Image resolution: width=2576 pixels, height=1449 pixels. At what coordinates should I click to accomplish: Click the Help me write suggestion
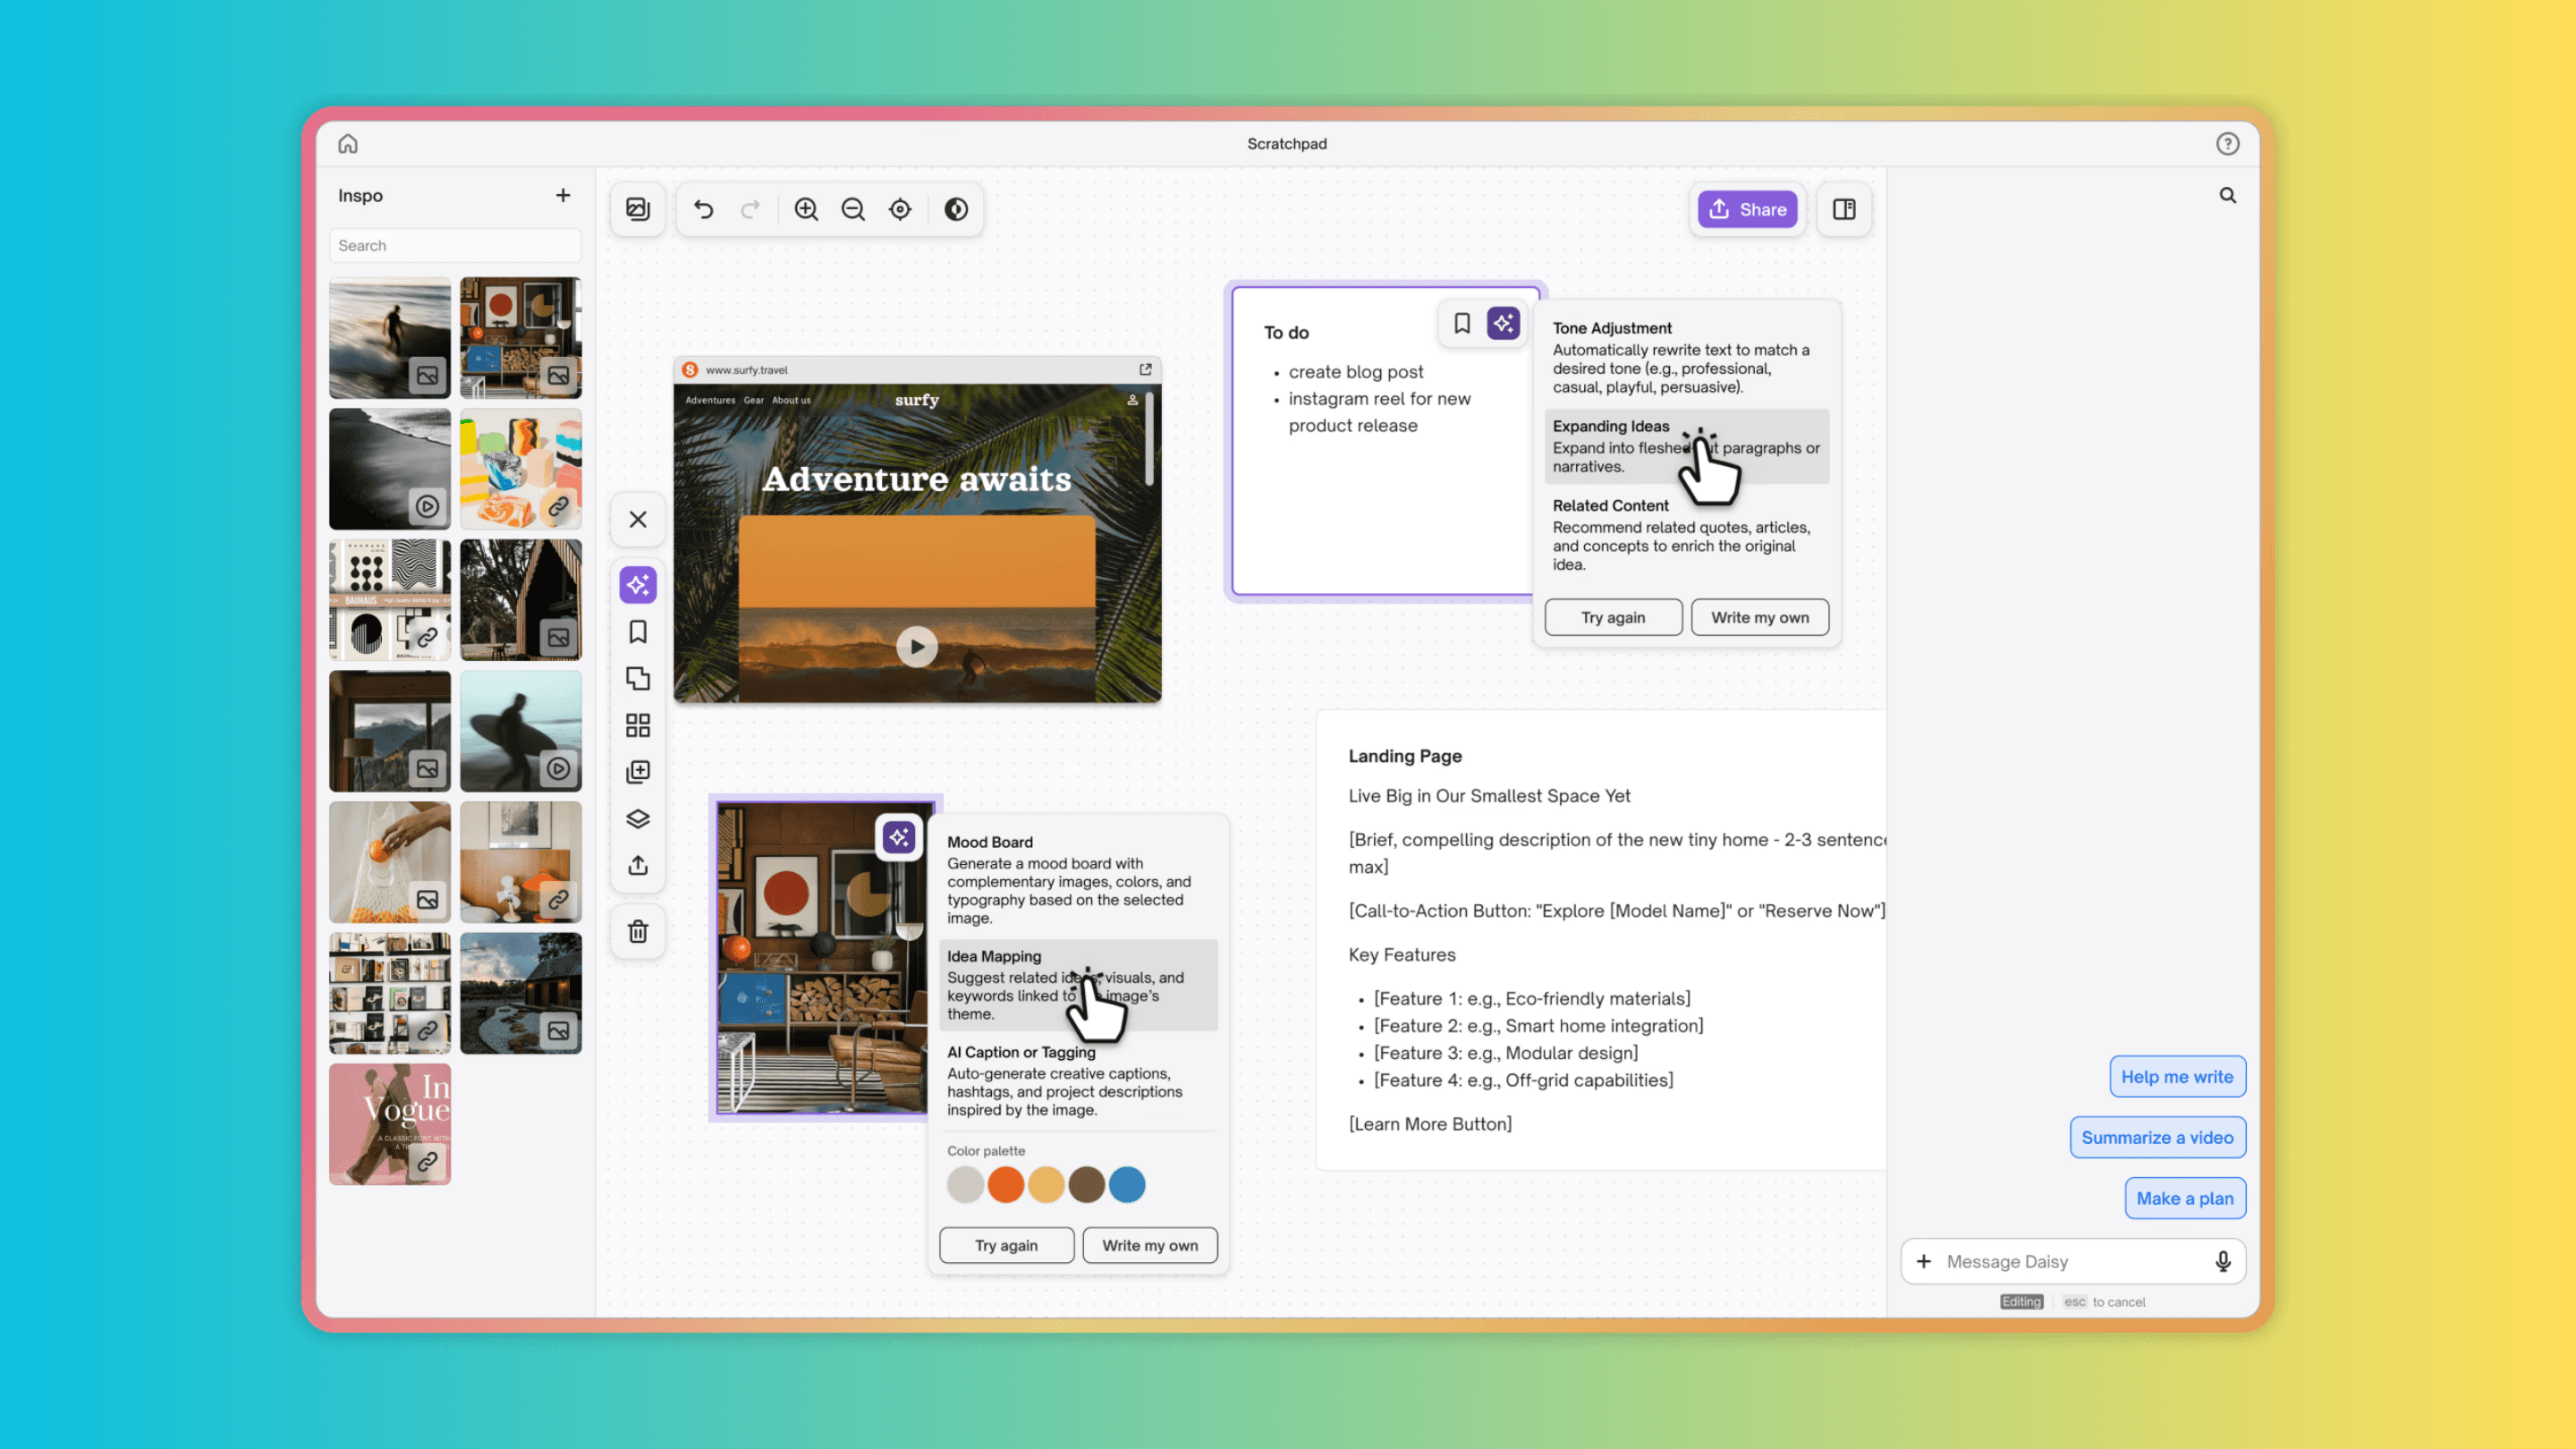[2177, 1077]
